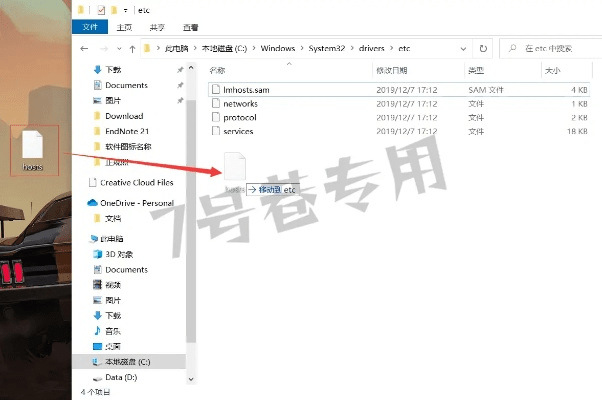602x400 pixels.
Task: Select the services file
Action: click(238, 131)
